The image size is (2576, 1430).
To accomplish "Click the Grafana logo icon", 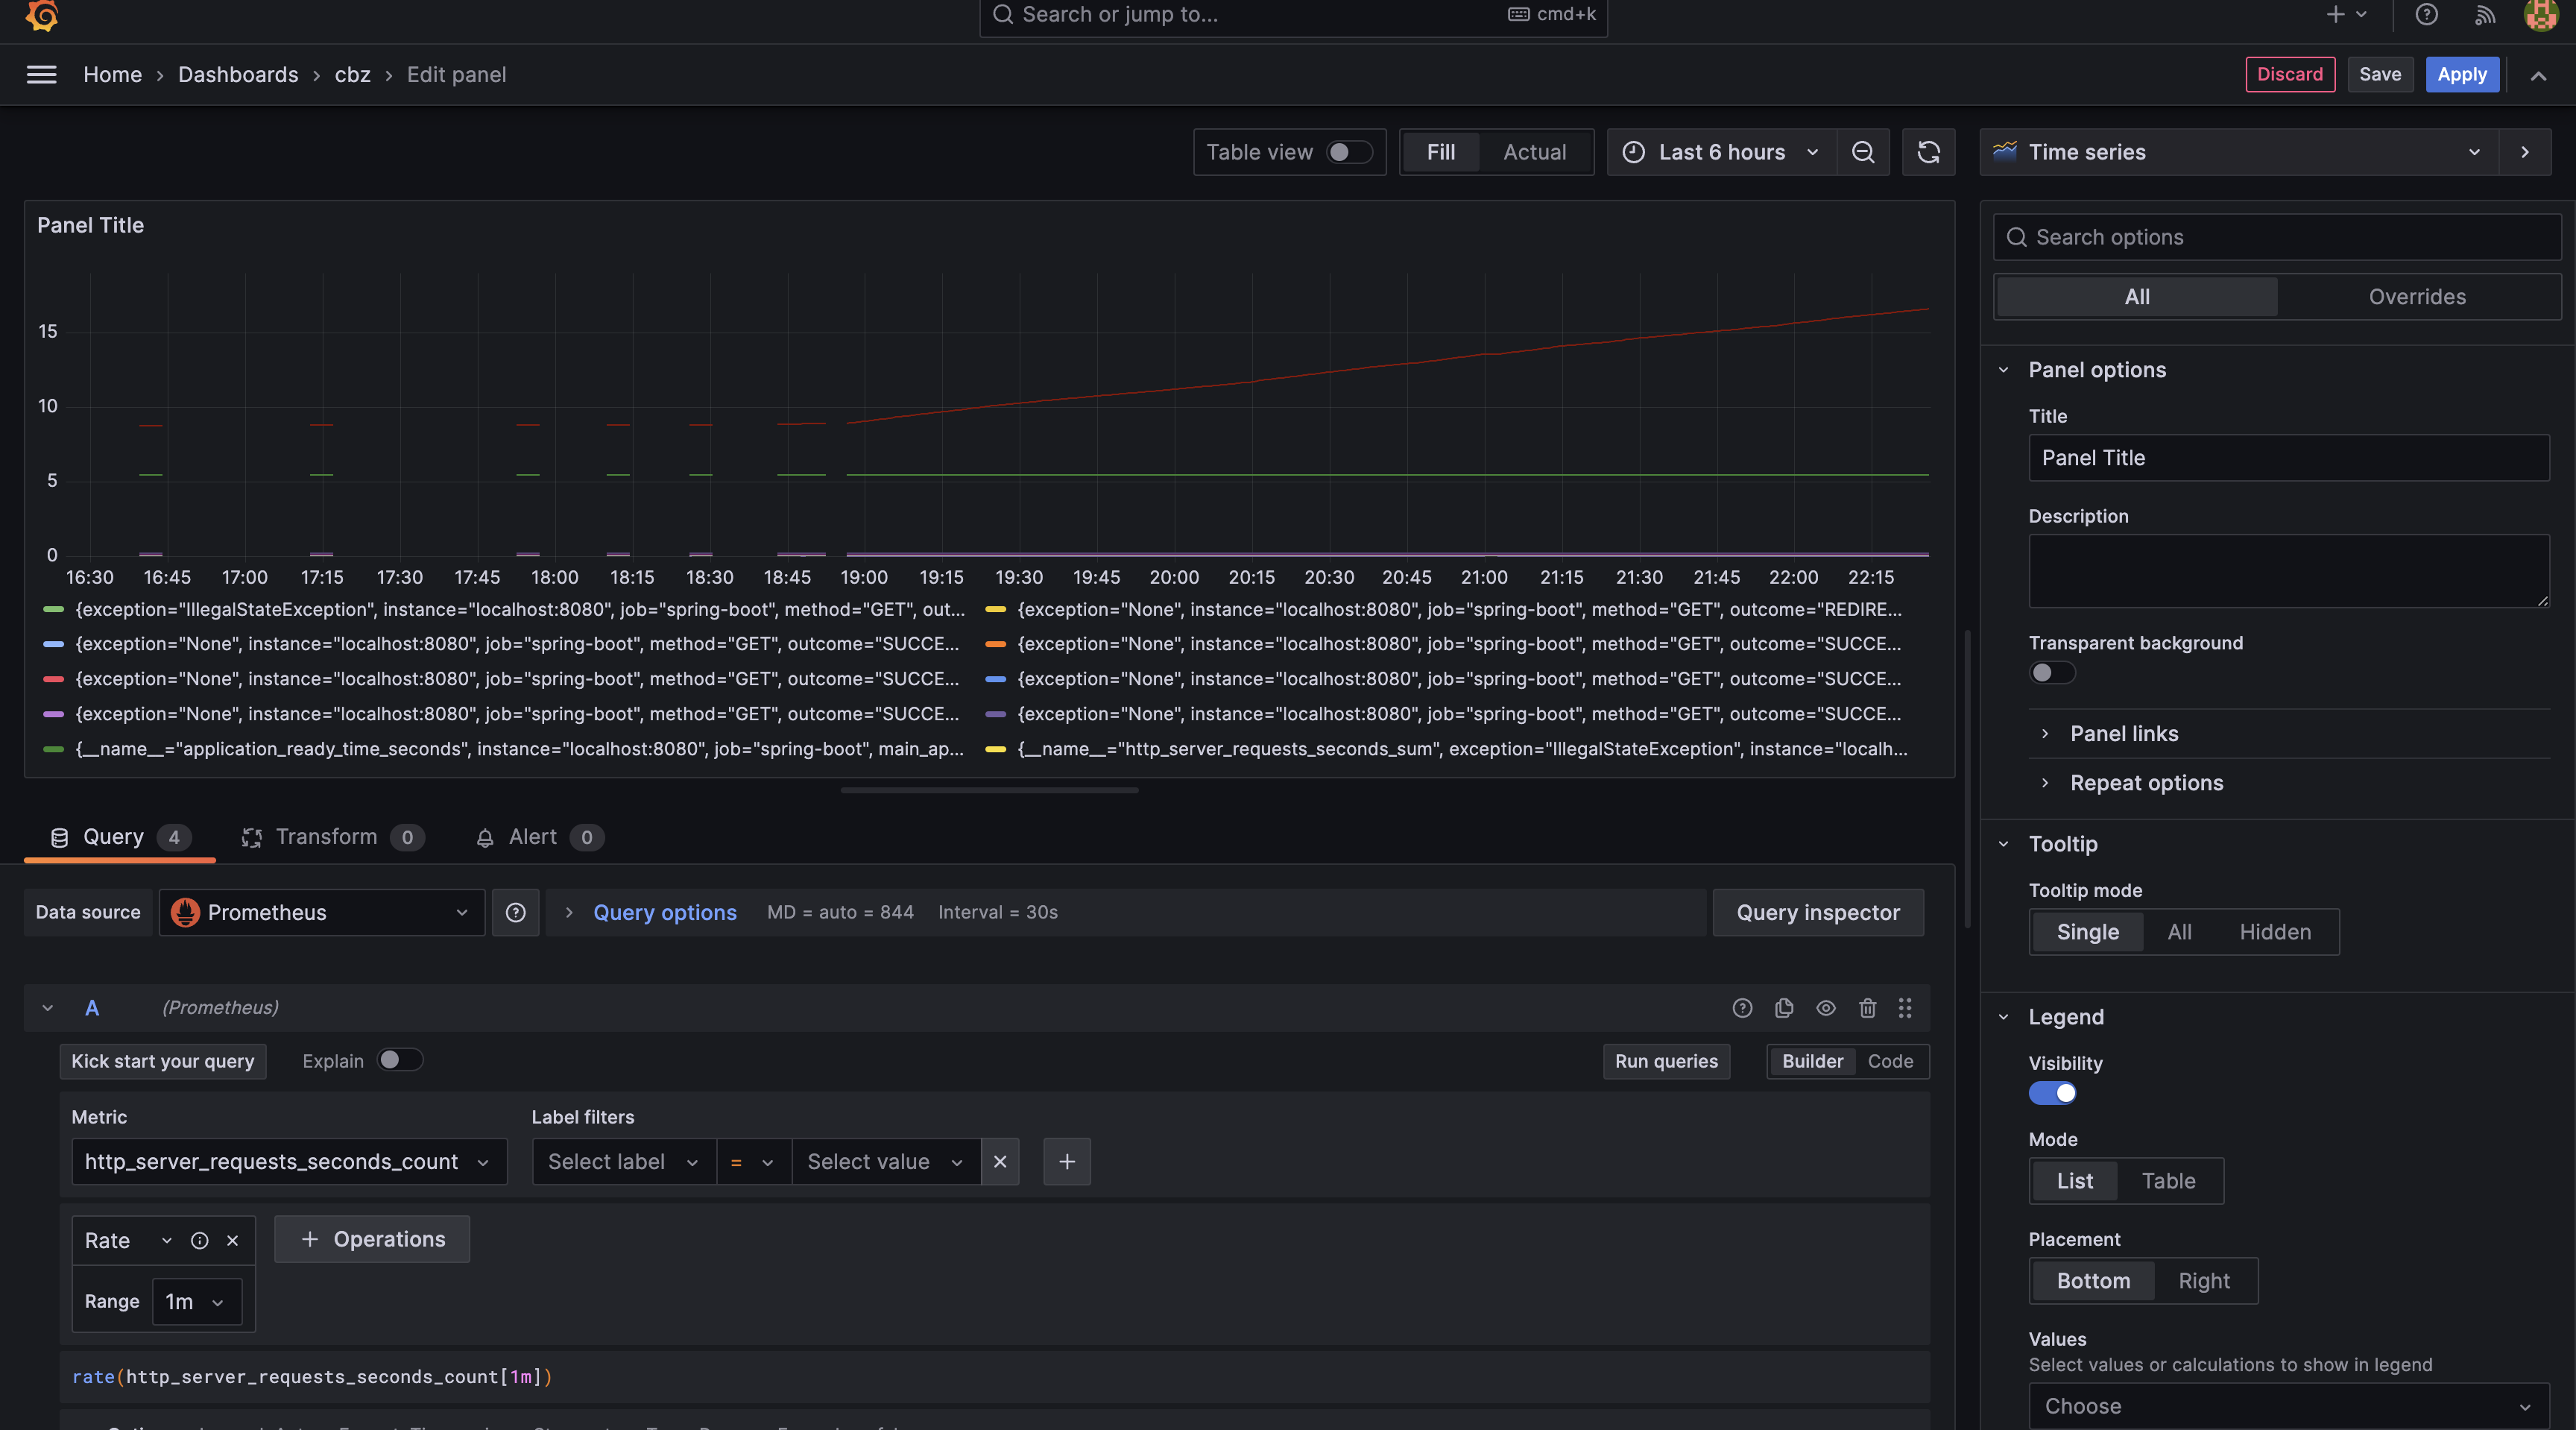I will point(42,14).
